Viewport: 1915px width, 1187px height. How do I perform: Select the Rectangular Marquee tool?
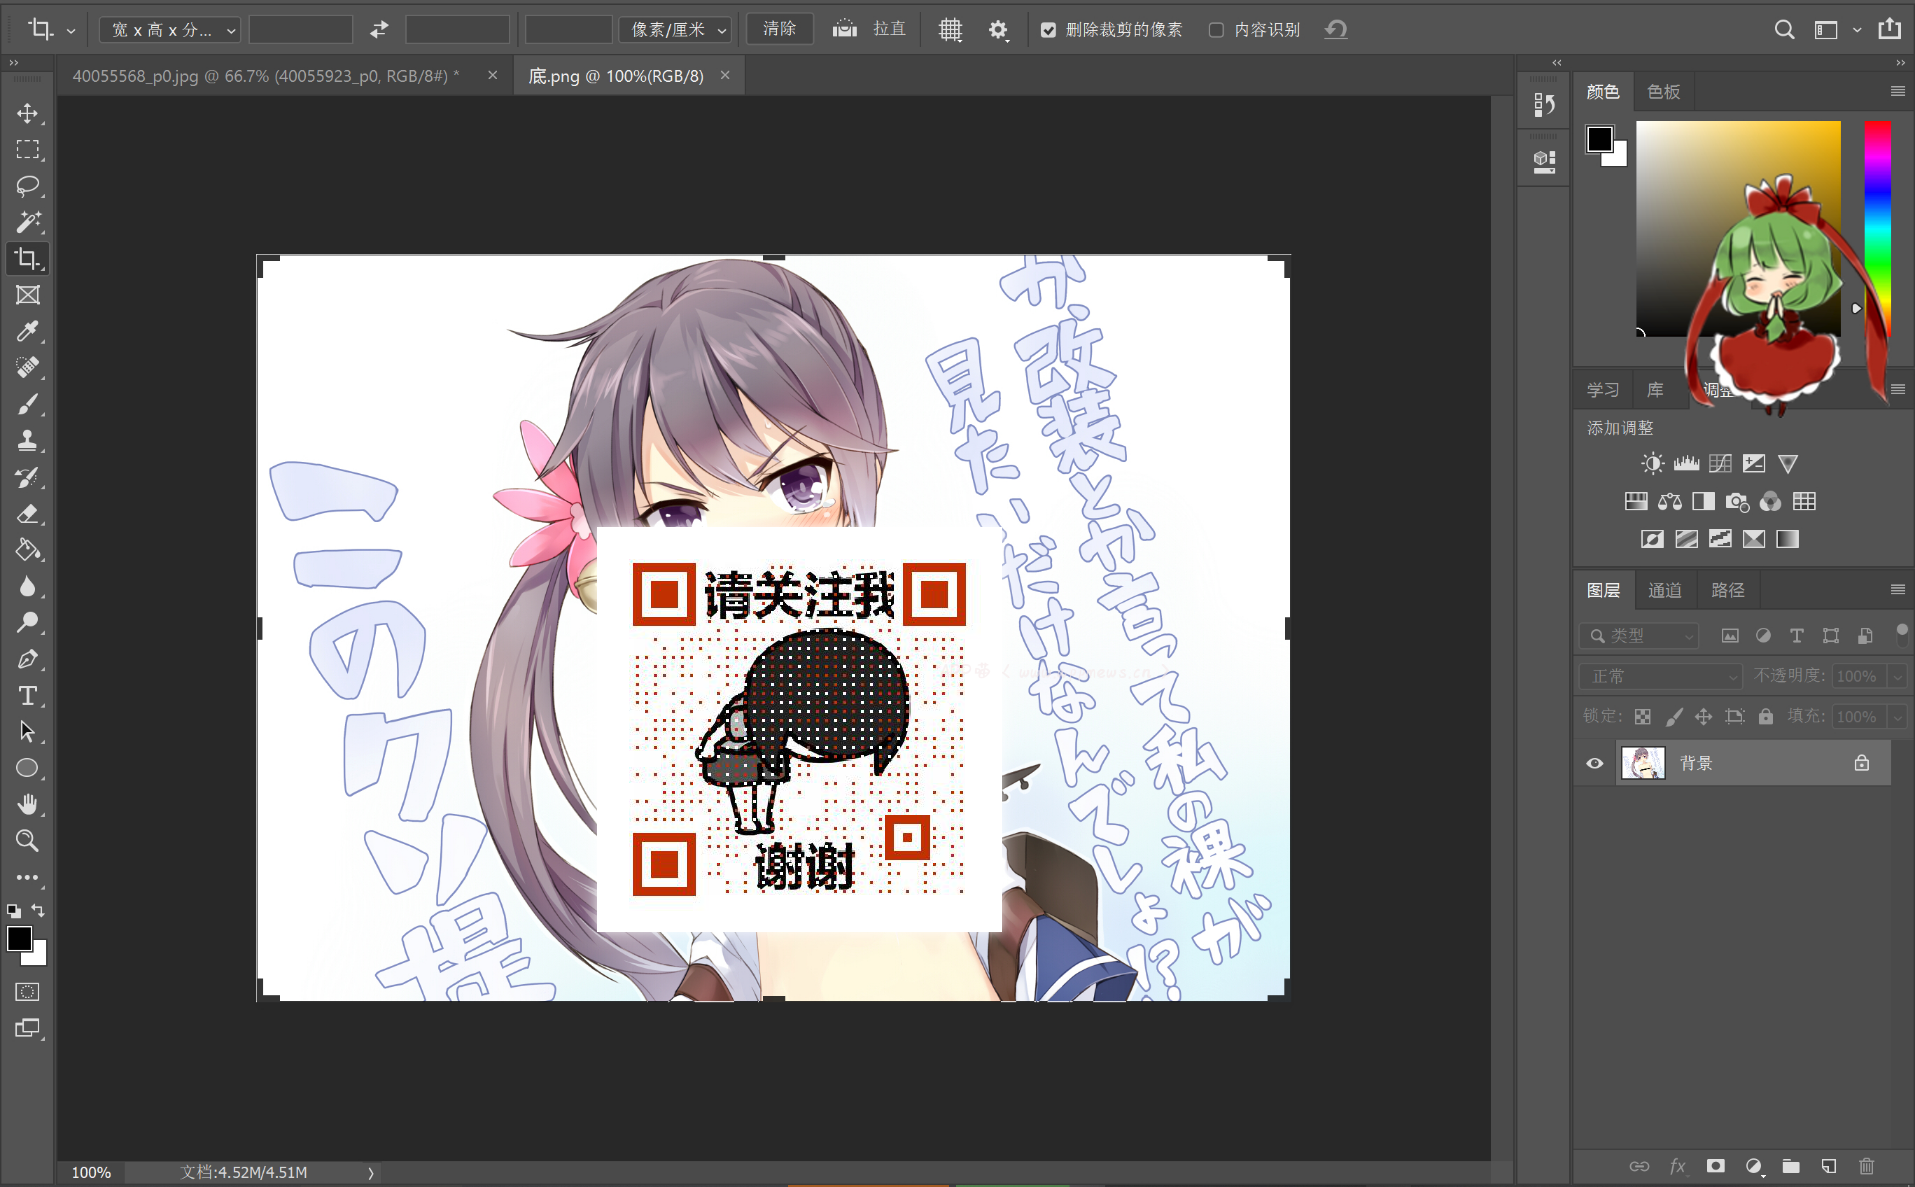(x=27, y=150)
